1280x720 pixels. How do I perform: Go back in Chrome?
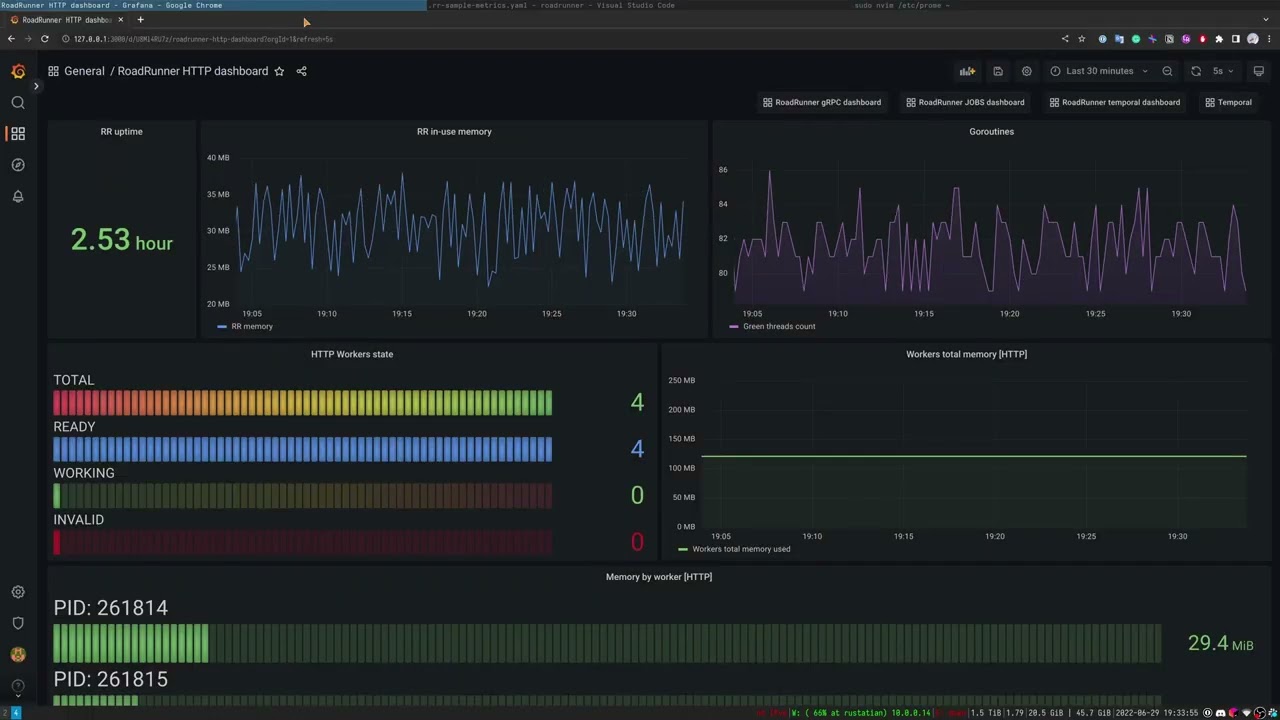coord(11,39)
